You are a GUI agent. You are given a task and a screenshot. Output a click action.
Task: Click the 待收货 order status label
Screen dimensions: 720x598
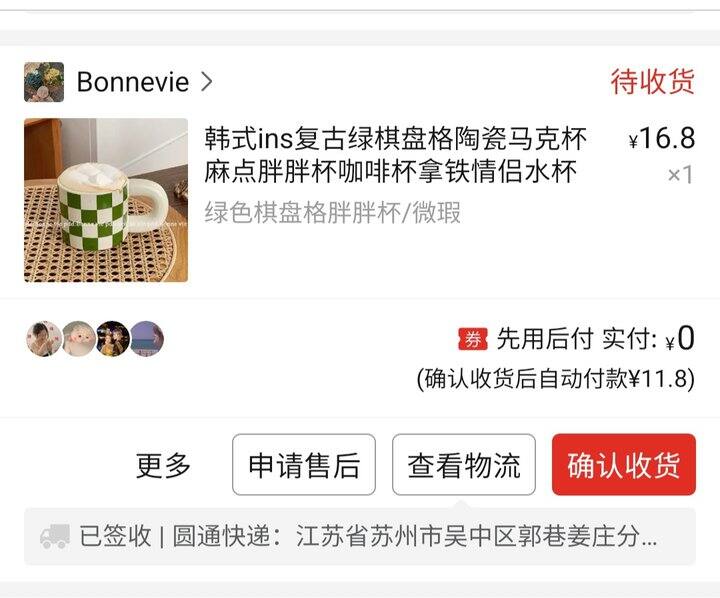click(x=652, y=82)
